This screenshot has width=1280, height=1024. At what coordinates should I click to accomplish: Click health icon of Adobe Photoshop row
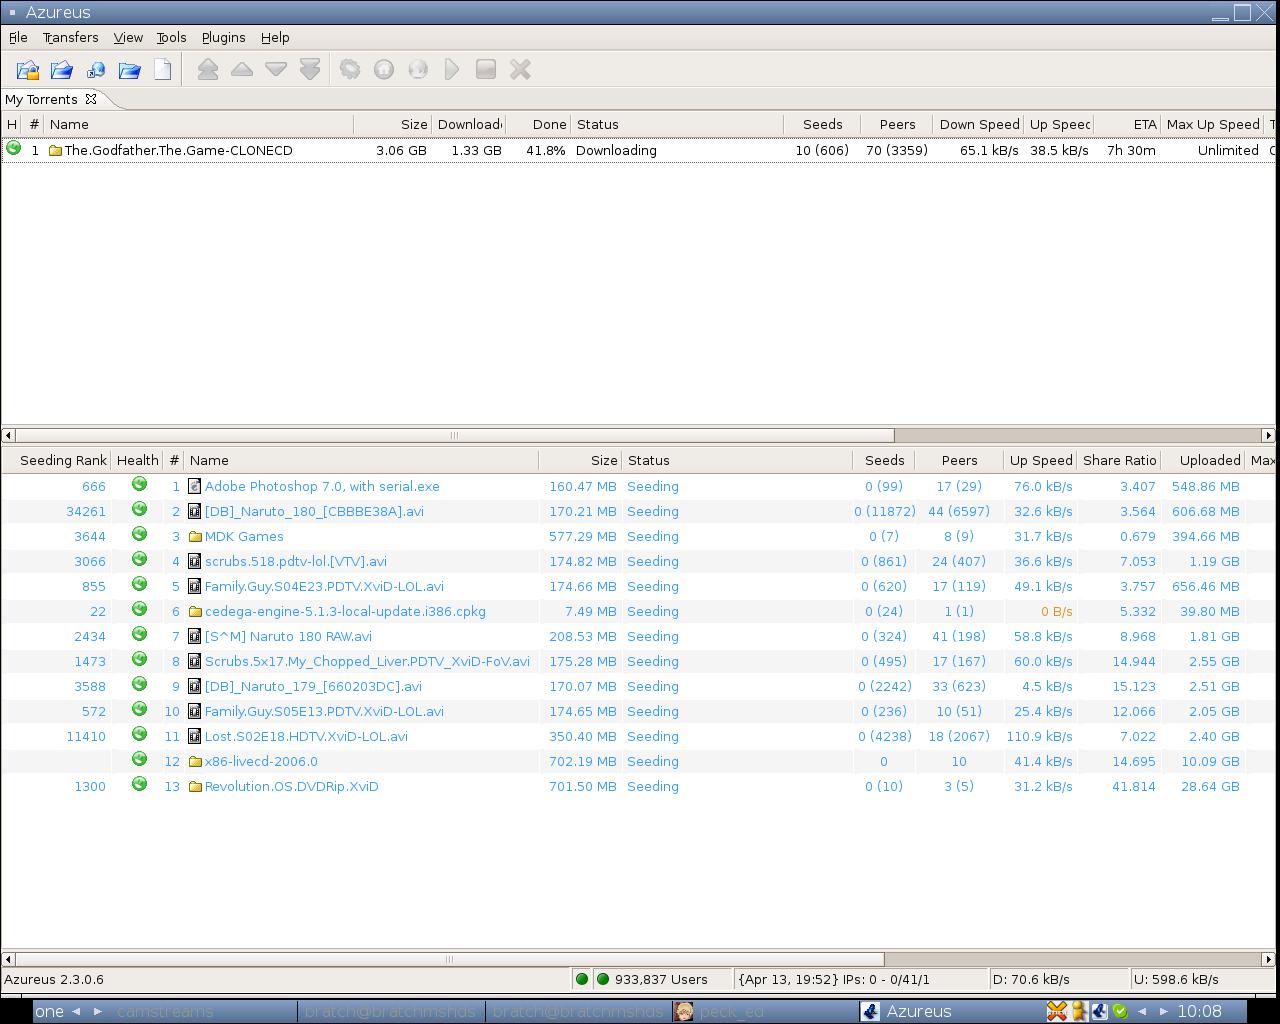[x=139, y=484]
